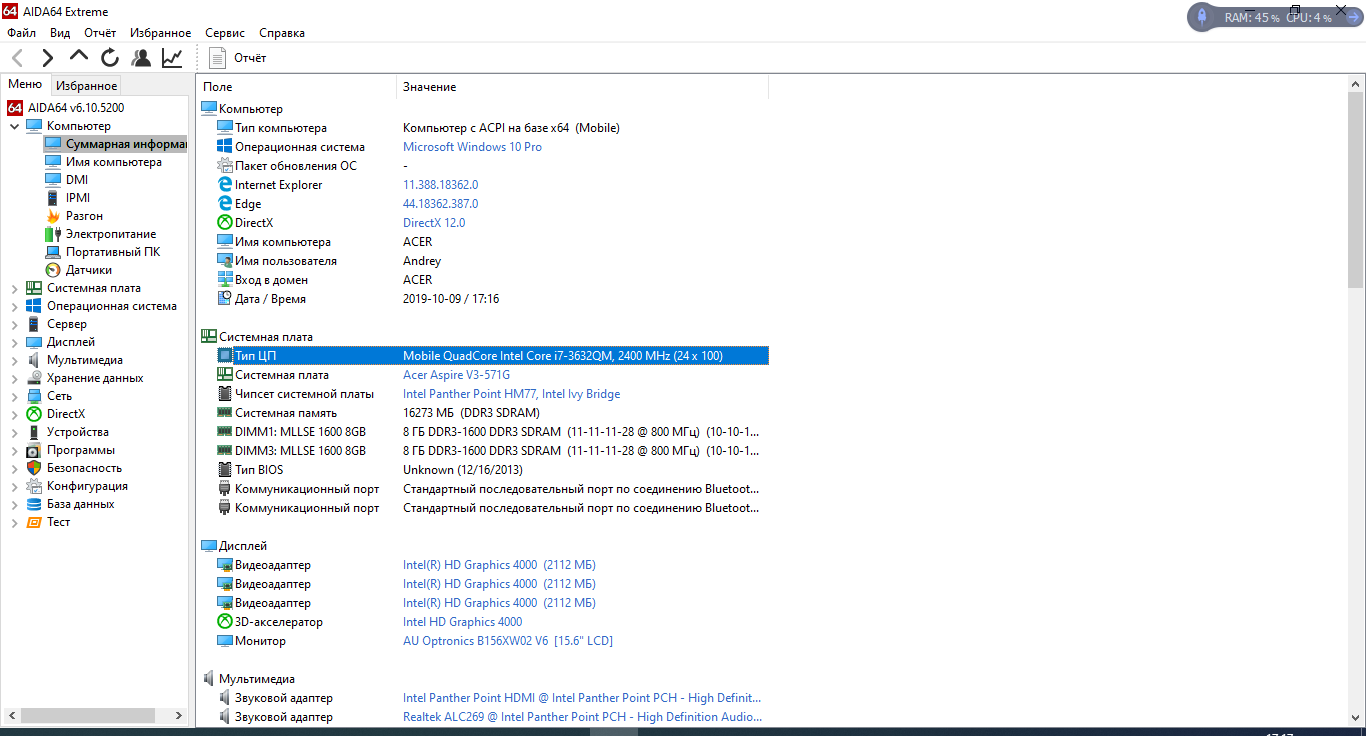Open the DMI tree item

tap(77, 180)
